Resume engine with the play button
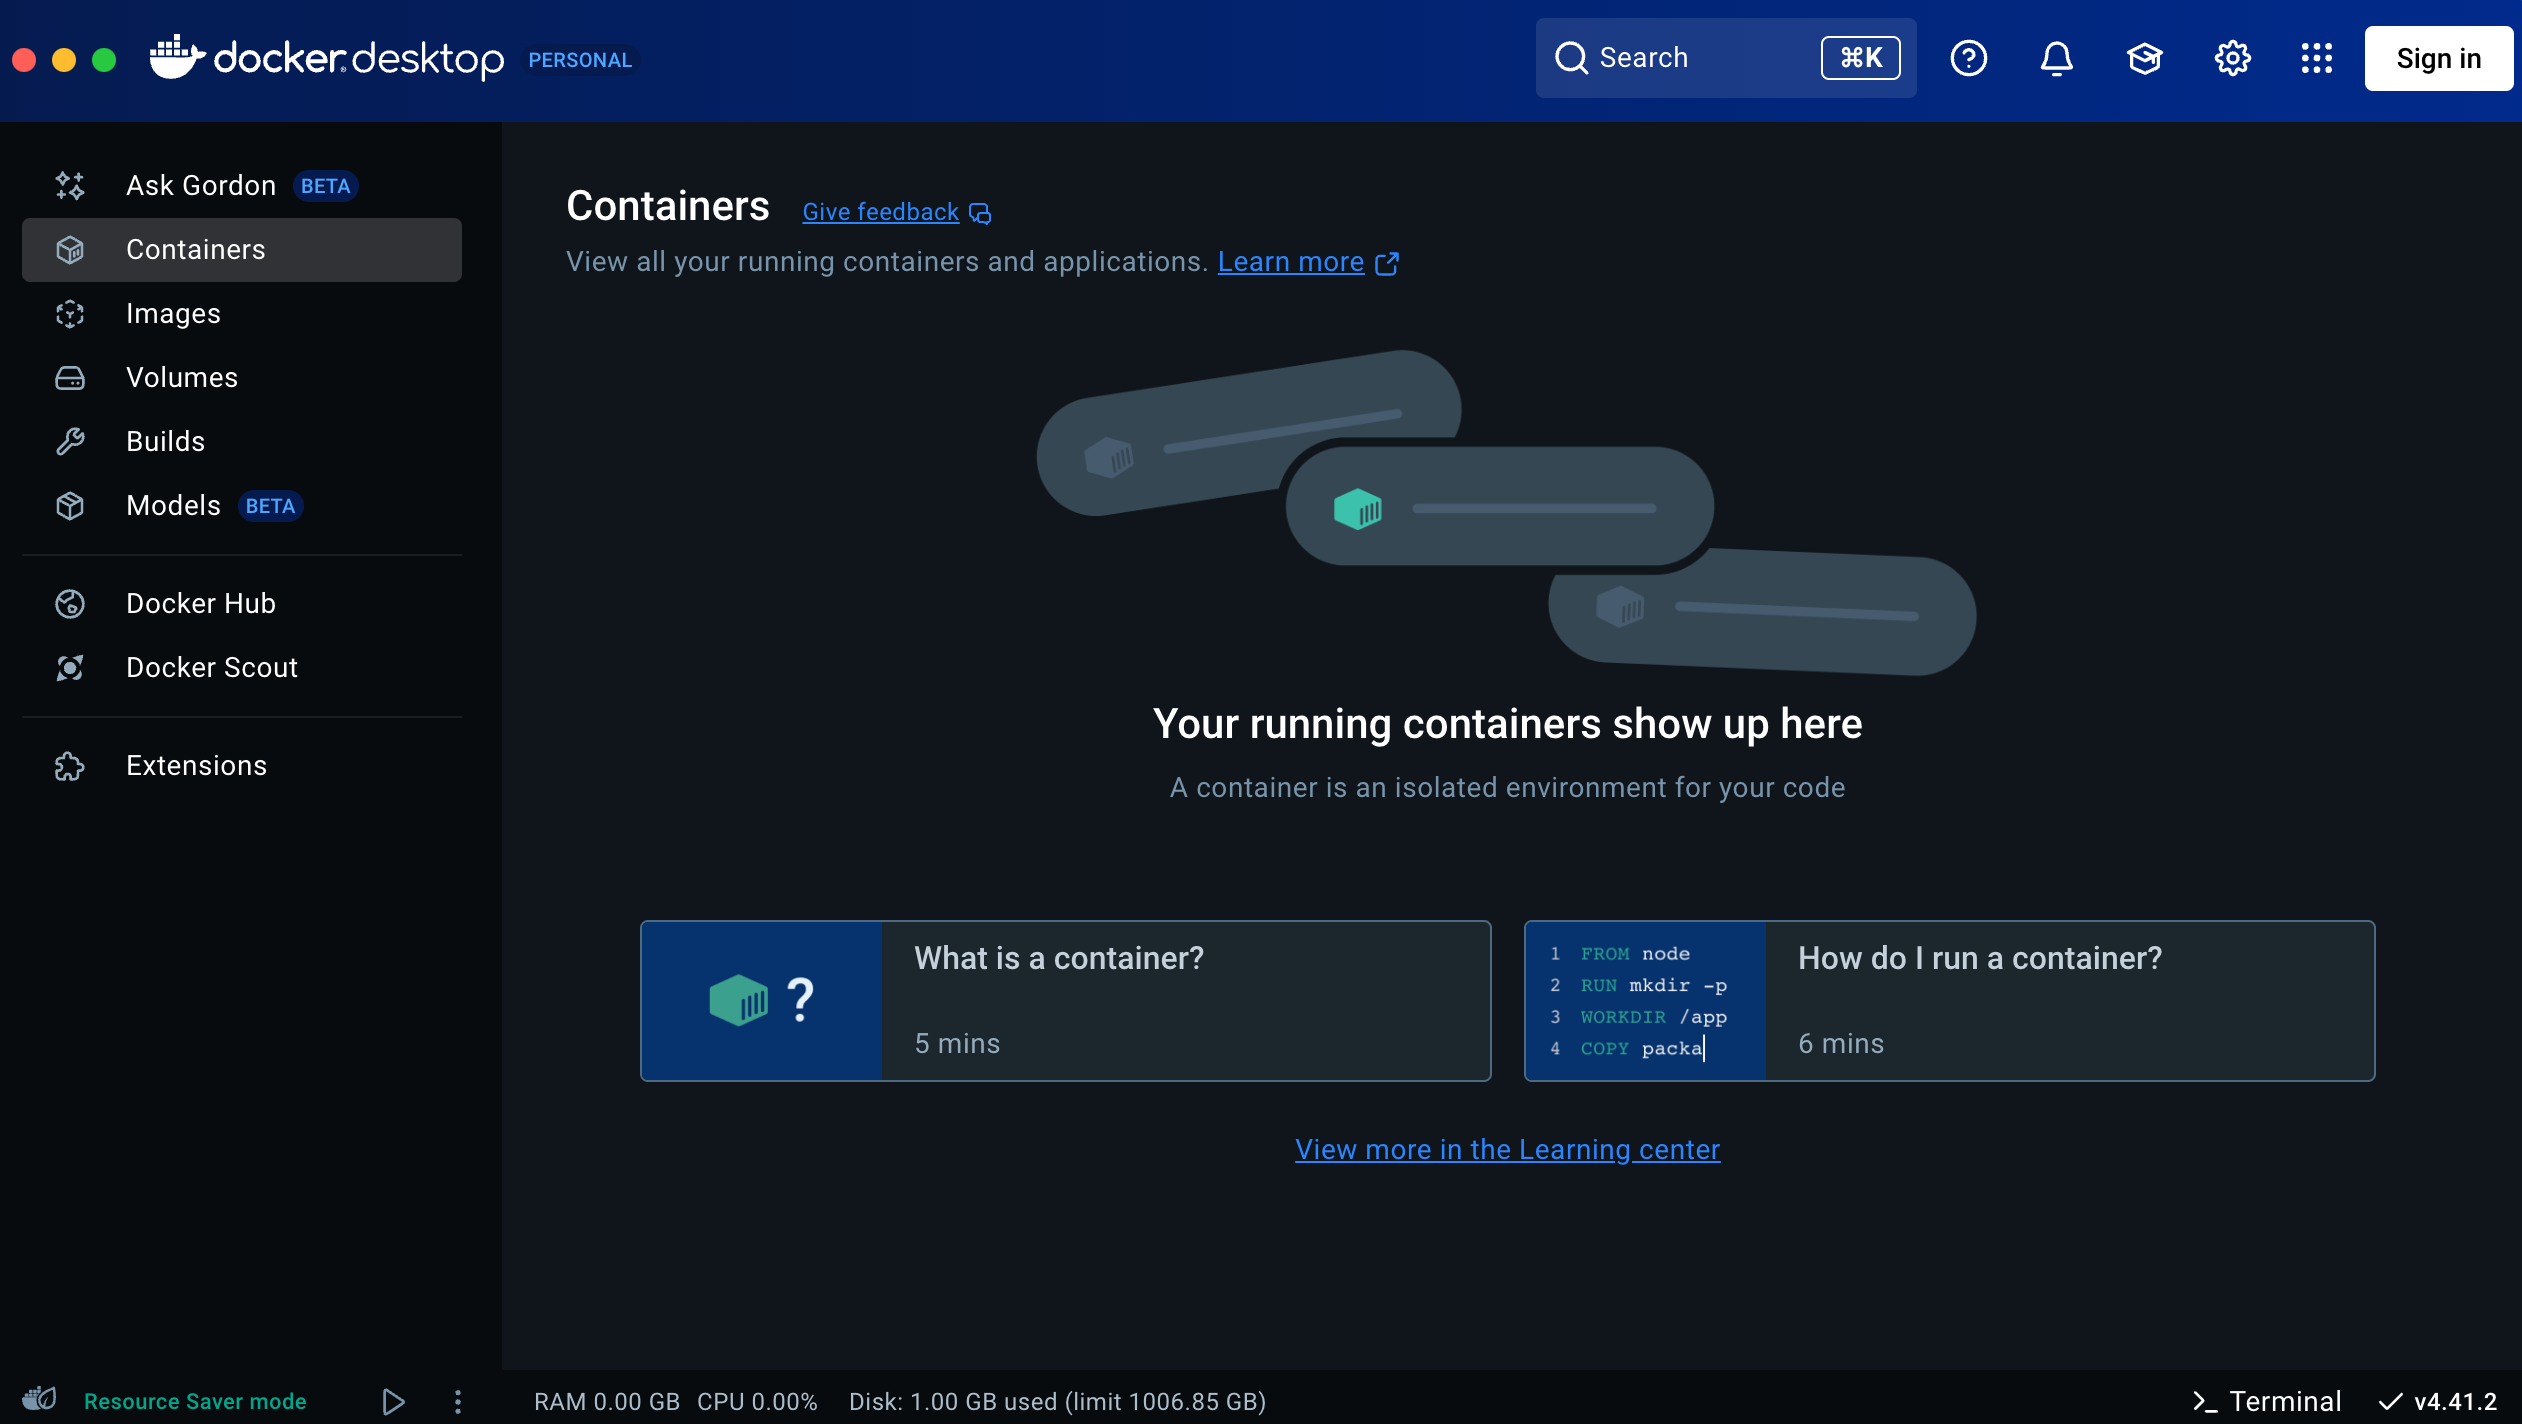The height and width of the screenshot is (1424, 2522). (393, 1401)
